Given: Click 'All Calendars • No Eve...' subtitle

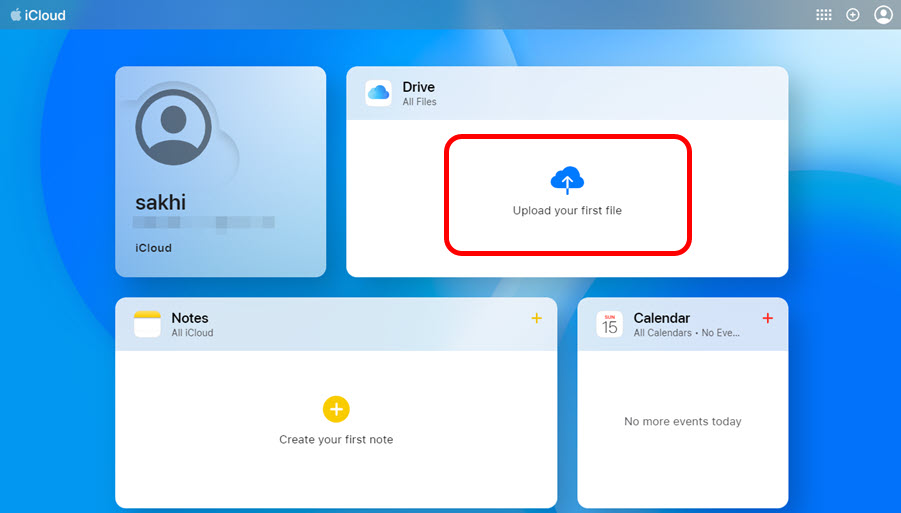Looking at the screenshot, I should pos(686,333).
